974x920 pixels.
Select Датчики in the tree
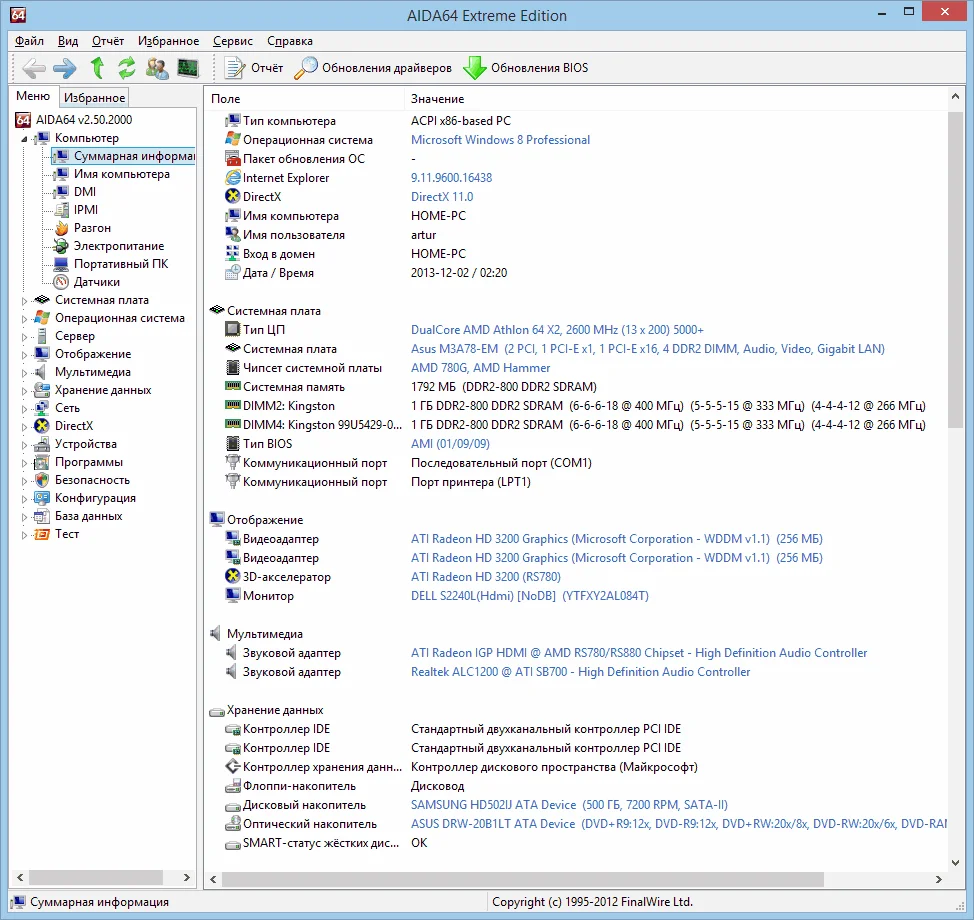[x=96, y=282]
